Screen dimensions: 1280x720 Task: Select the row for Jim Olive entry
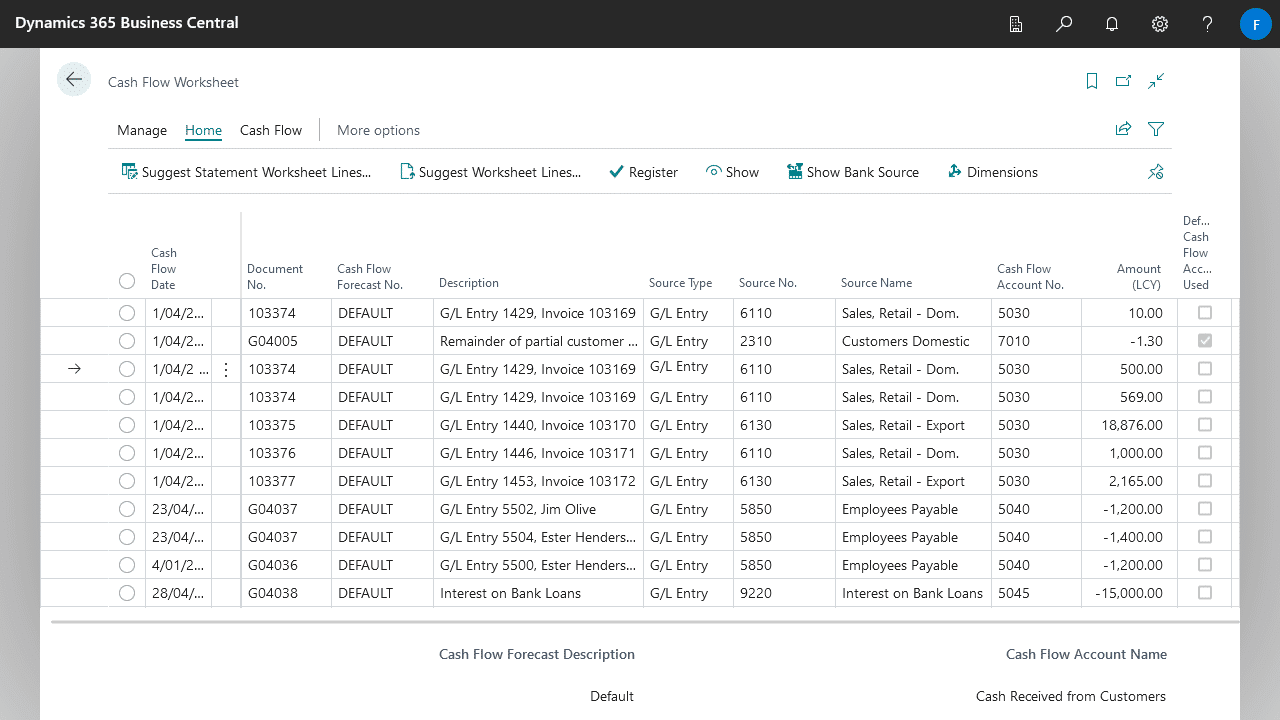click(126, 509)
